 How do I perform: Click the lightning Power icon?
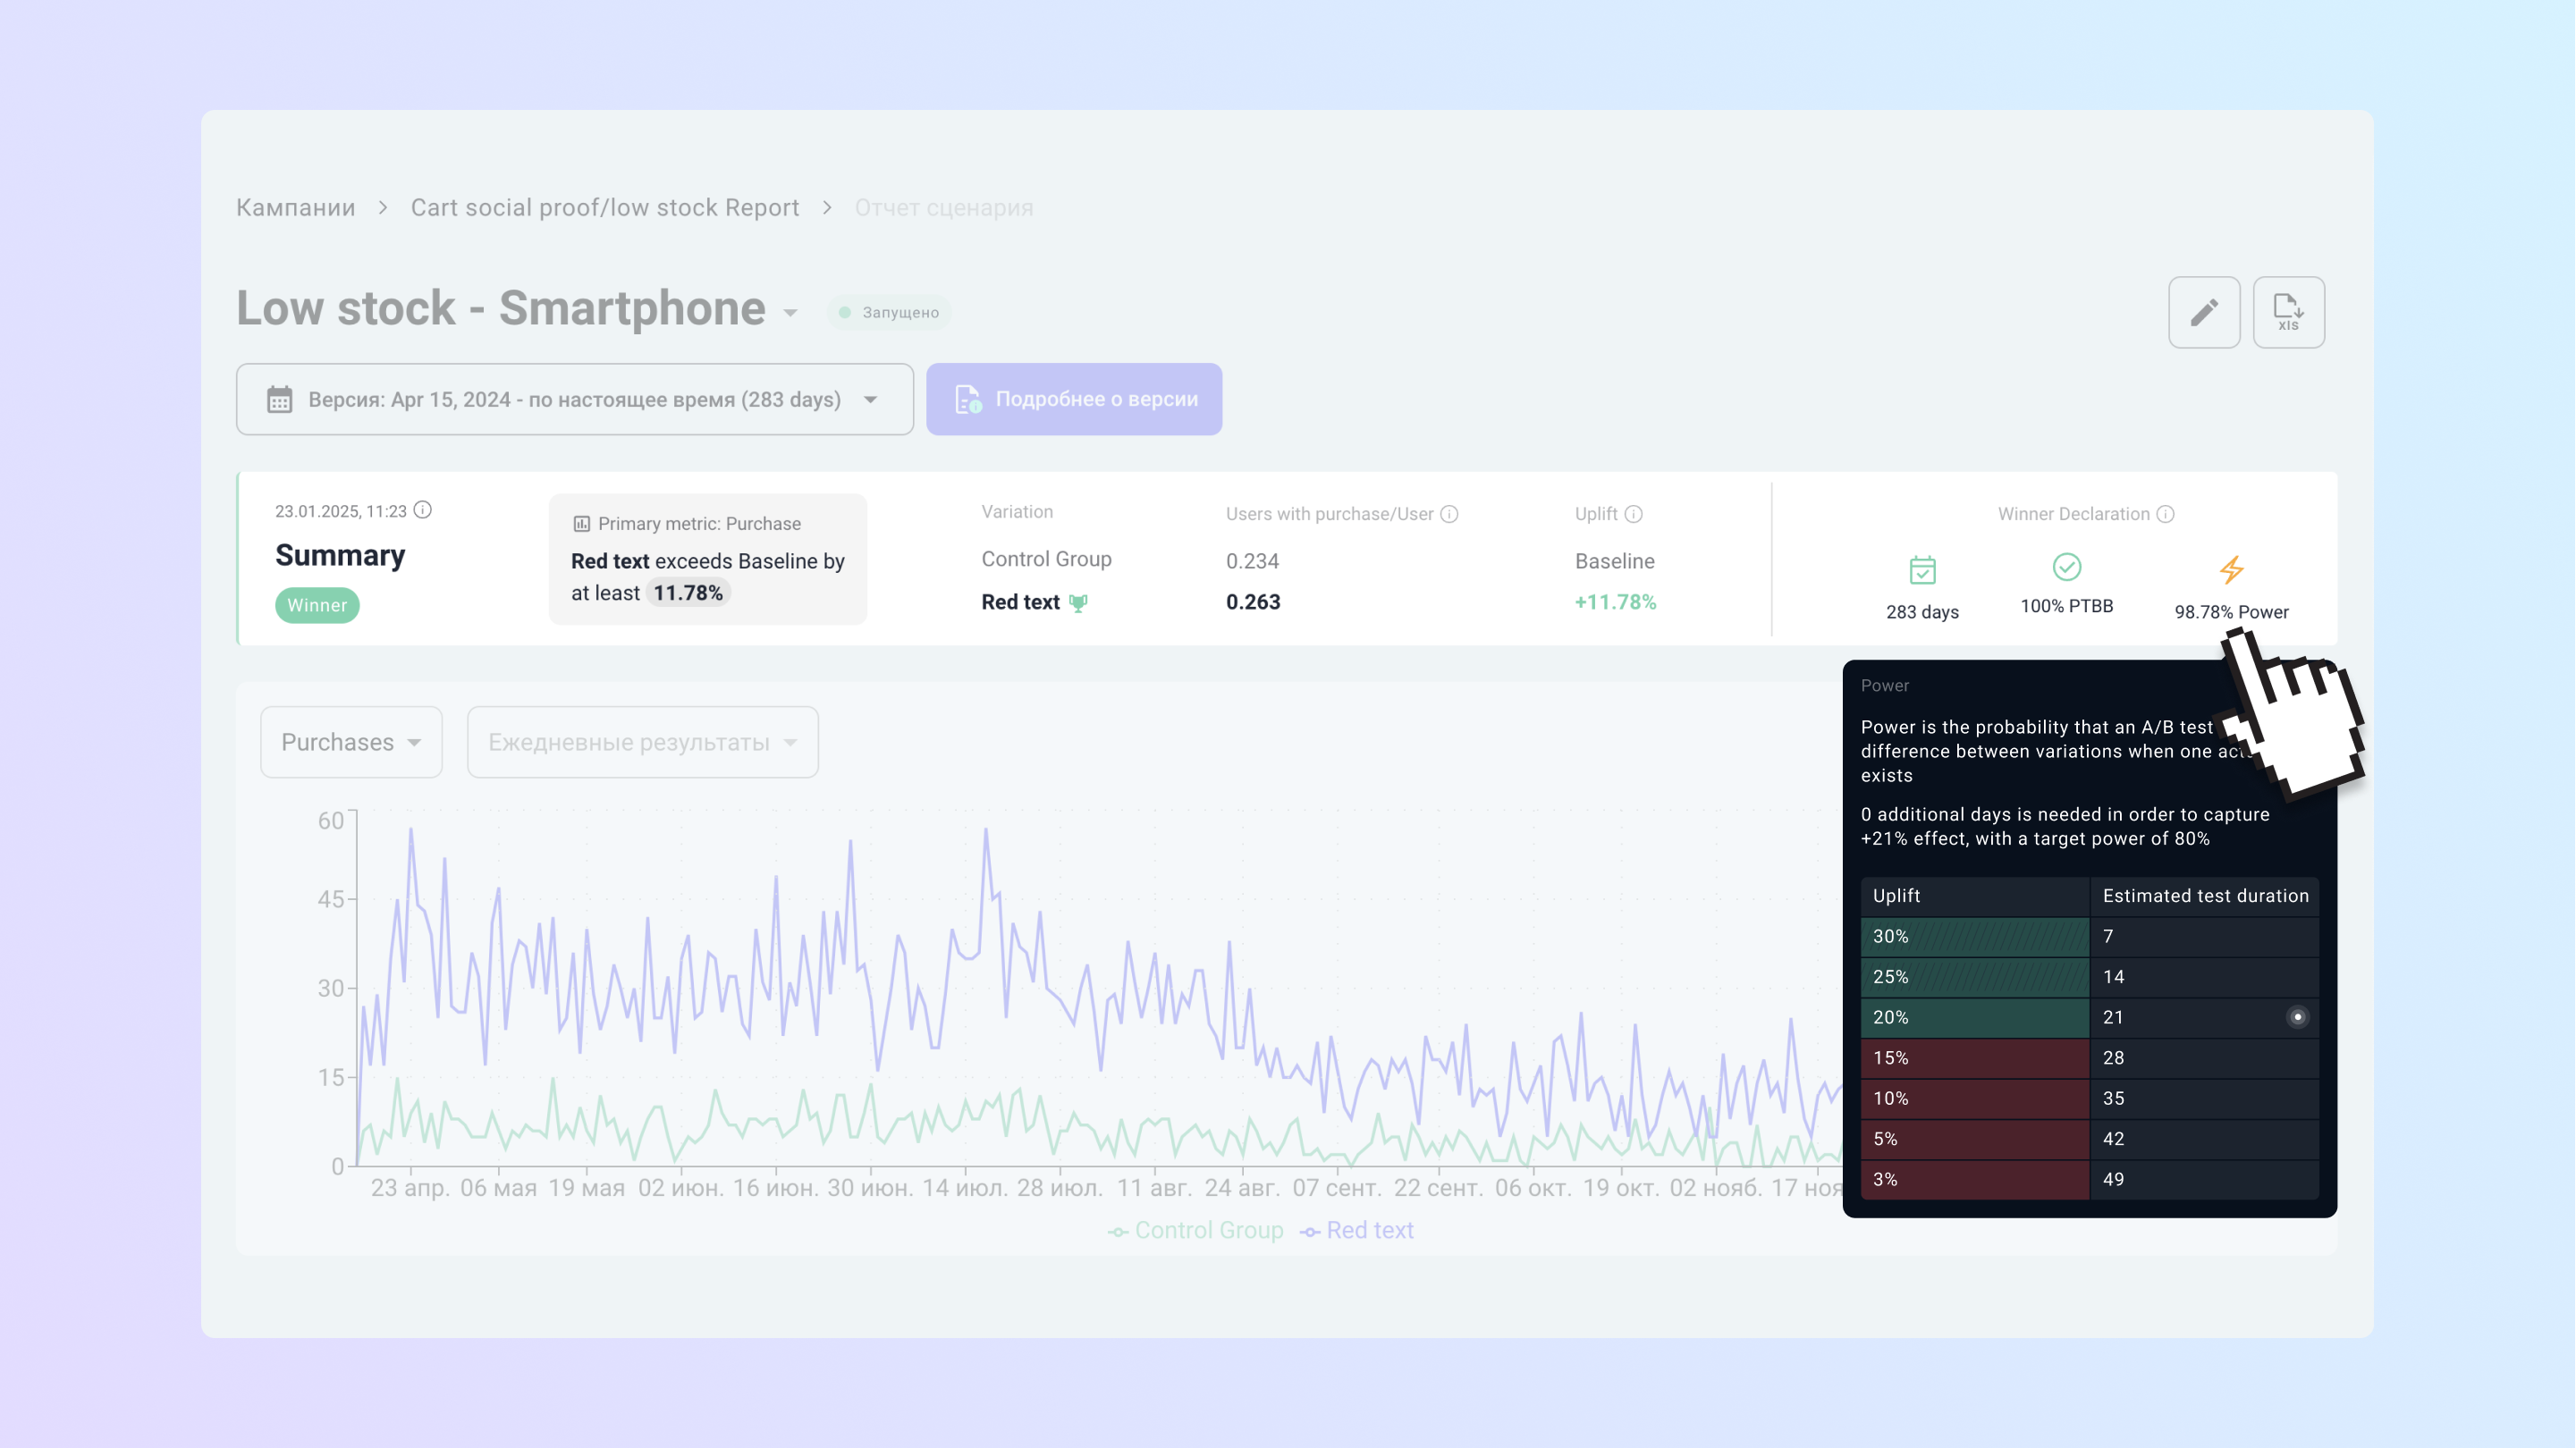pyautogui.click(x=2231, y=570)
